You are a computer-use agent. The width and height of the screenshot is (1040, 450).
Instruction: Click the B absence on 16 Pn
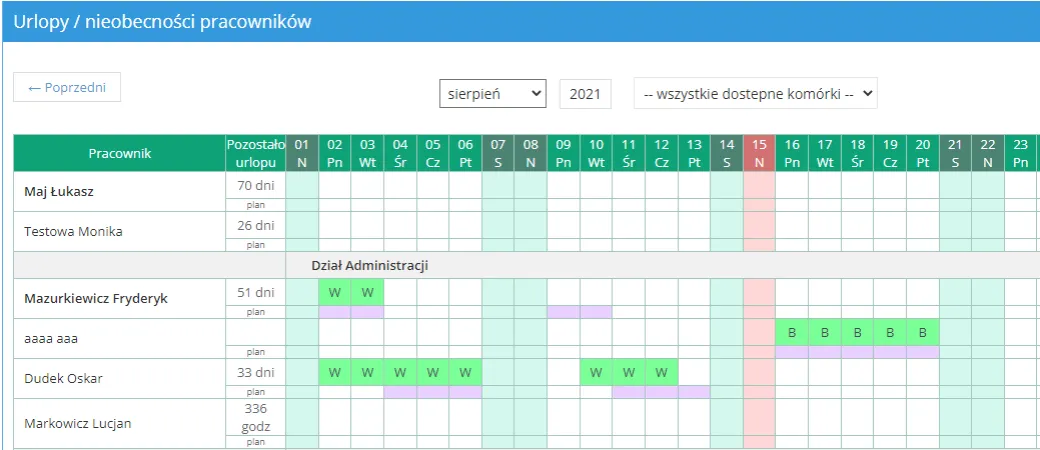pyautogui.click(x=792, y=333)
